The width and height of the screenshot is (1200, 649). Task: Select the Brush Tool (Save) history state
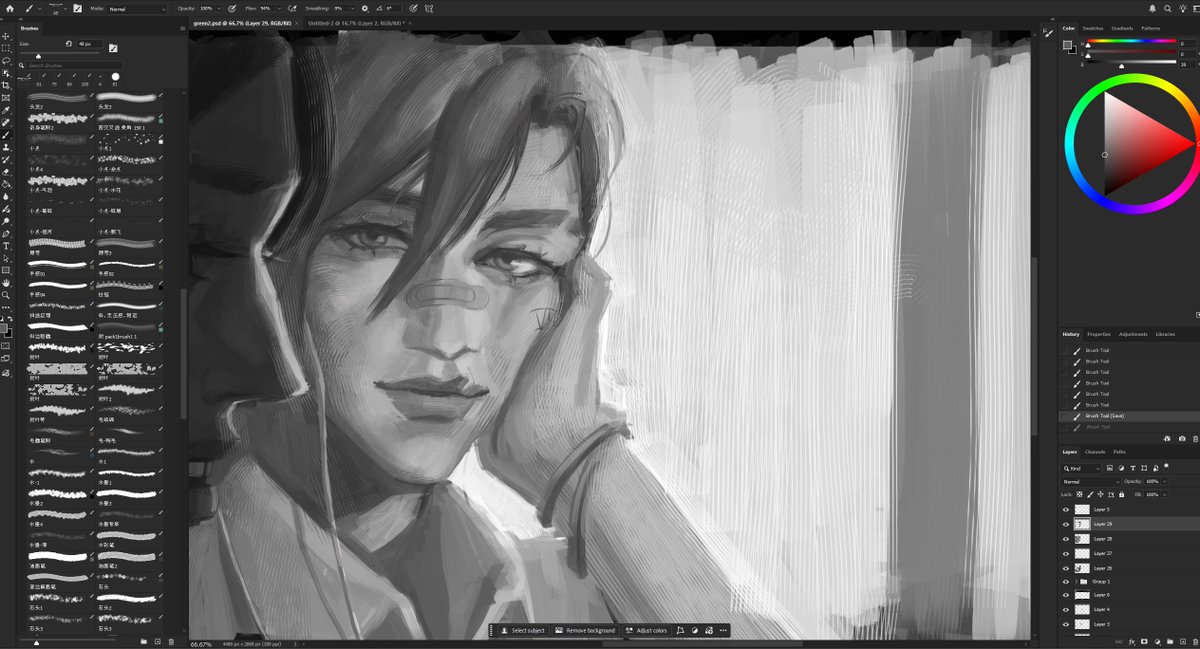[1128, 416]
